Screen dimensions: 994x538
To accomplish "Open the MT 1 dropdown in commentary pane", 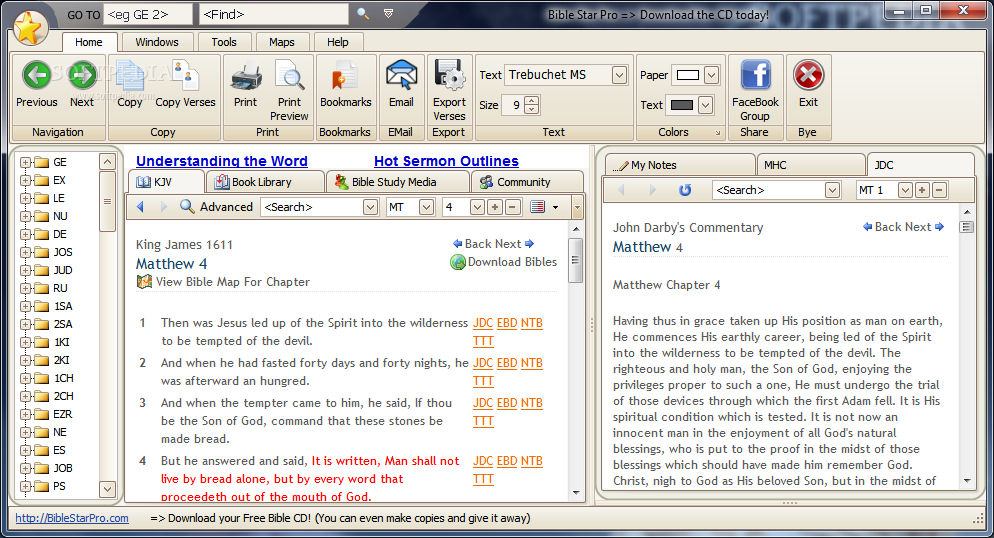I will 905,190.
